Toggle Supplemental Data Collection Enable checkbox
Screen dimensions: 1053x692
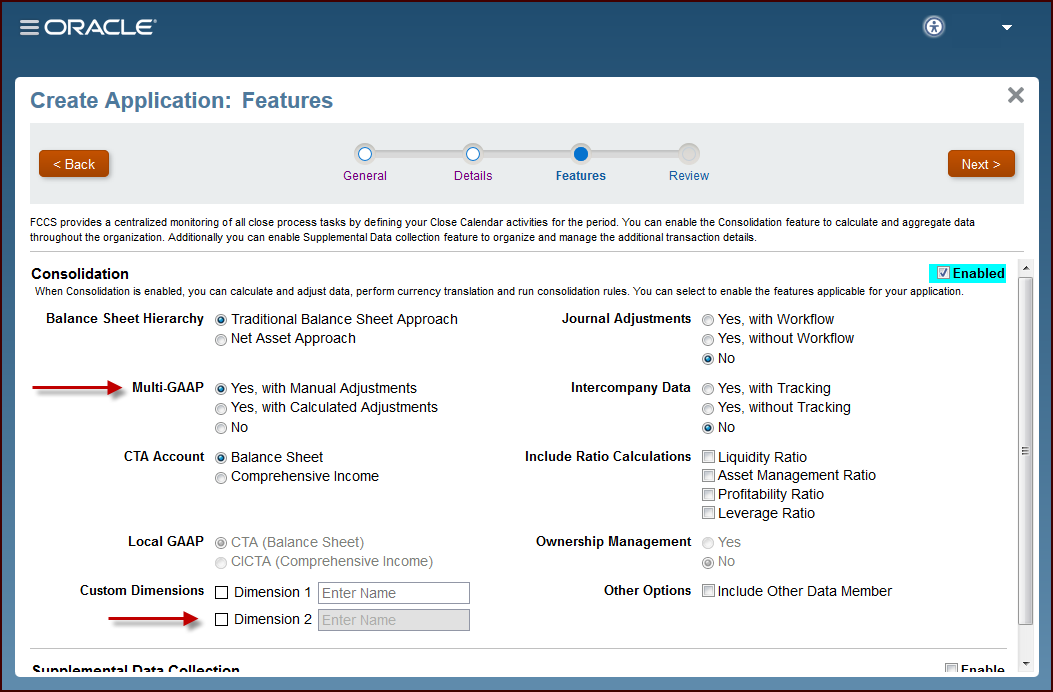(951, 669)
